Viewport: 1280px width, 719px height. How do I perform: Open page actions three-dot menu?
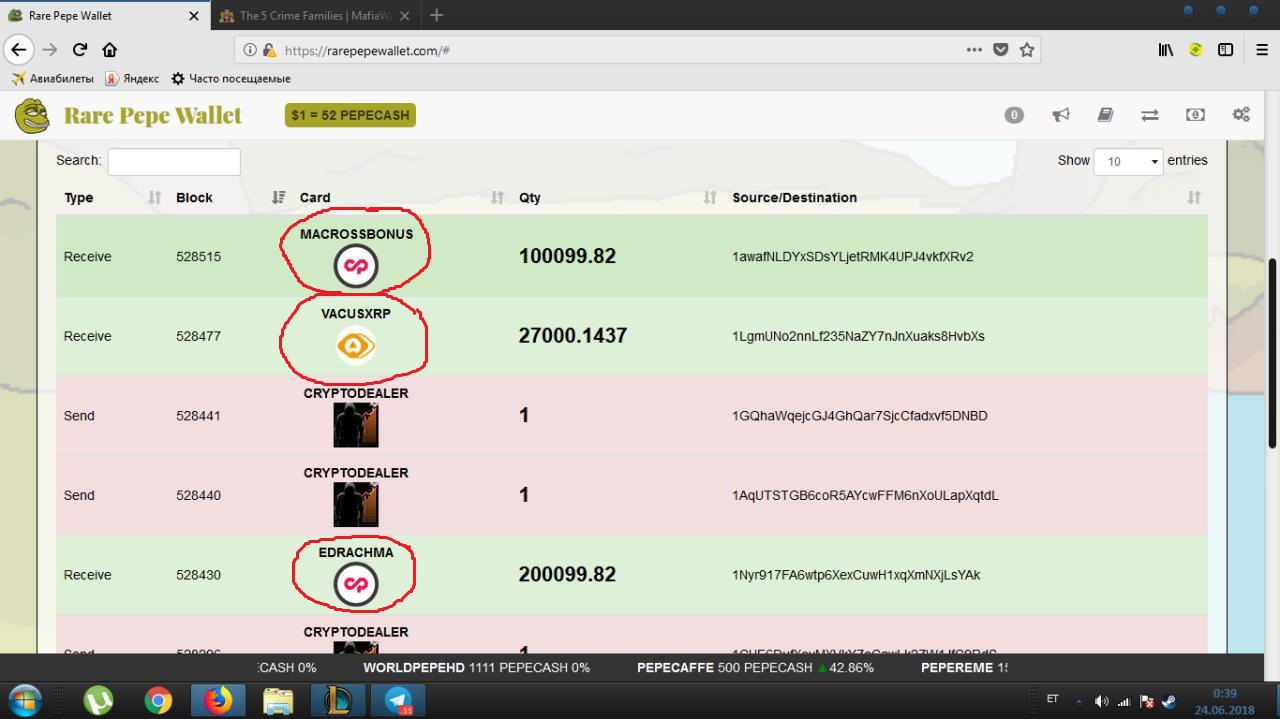click(974, 49)
